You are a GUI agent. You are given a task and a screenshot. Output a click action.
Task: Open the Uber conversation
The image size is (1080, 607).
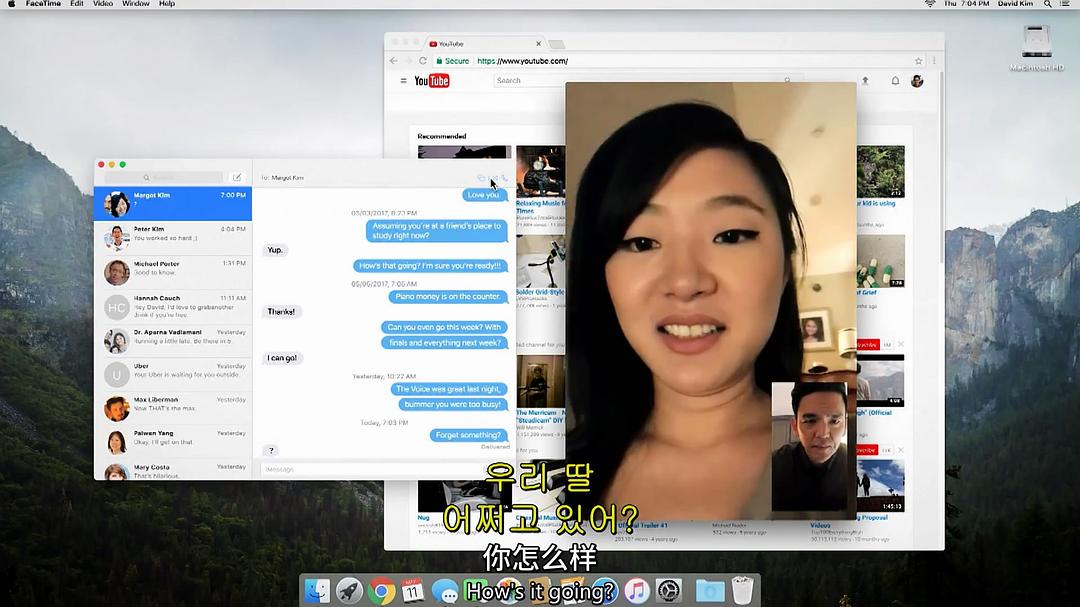point(173,373)
